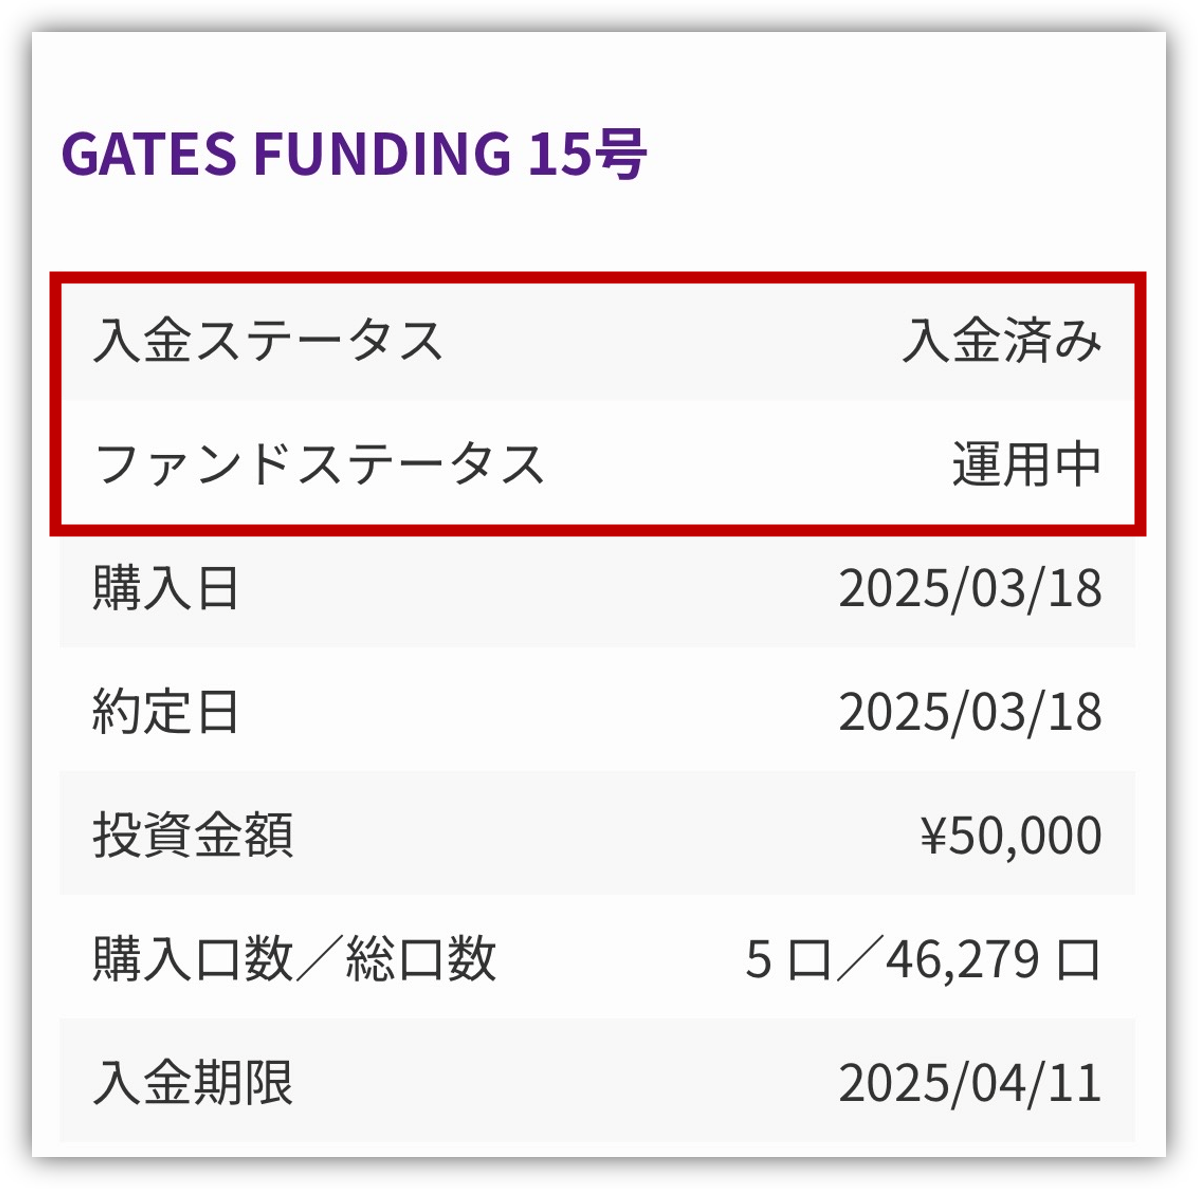Click the word GATES in the heading
The height and width of the screenshot is (1189, 1198).
(x=149, y=154)
